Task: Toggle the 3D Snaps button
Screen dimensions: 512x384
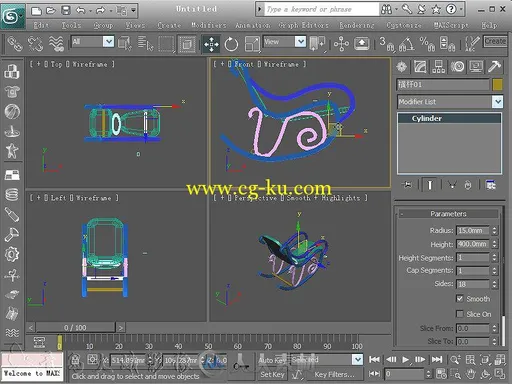Action: tap(386, 44)
